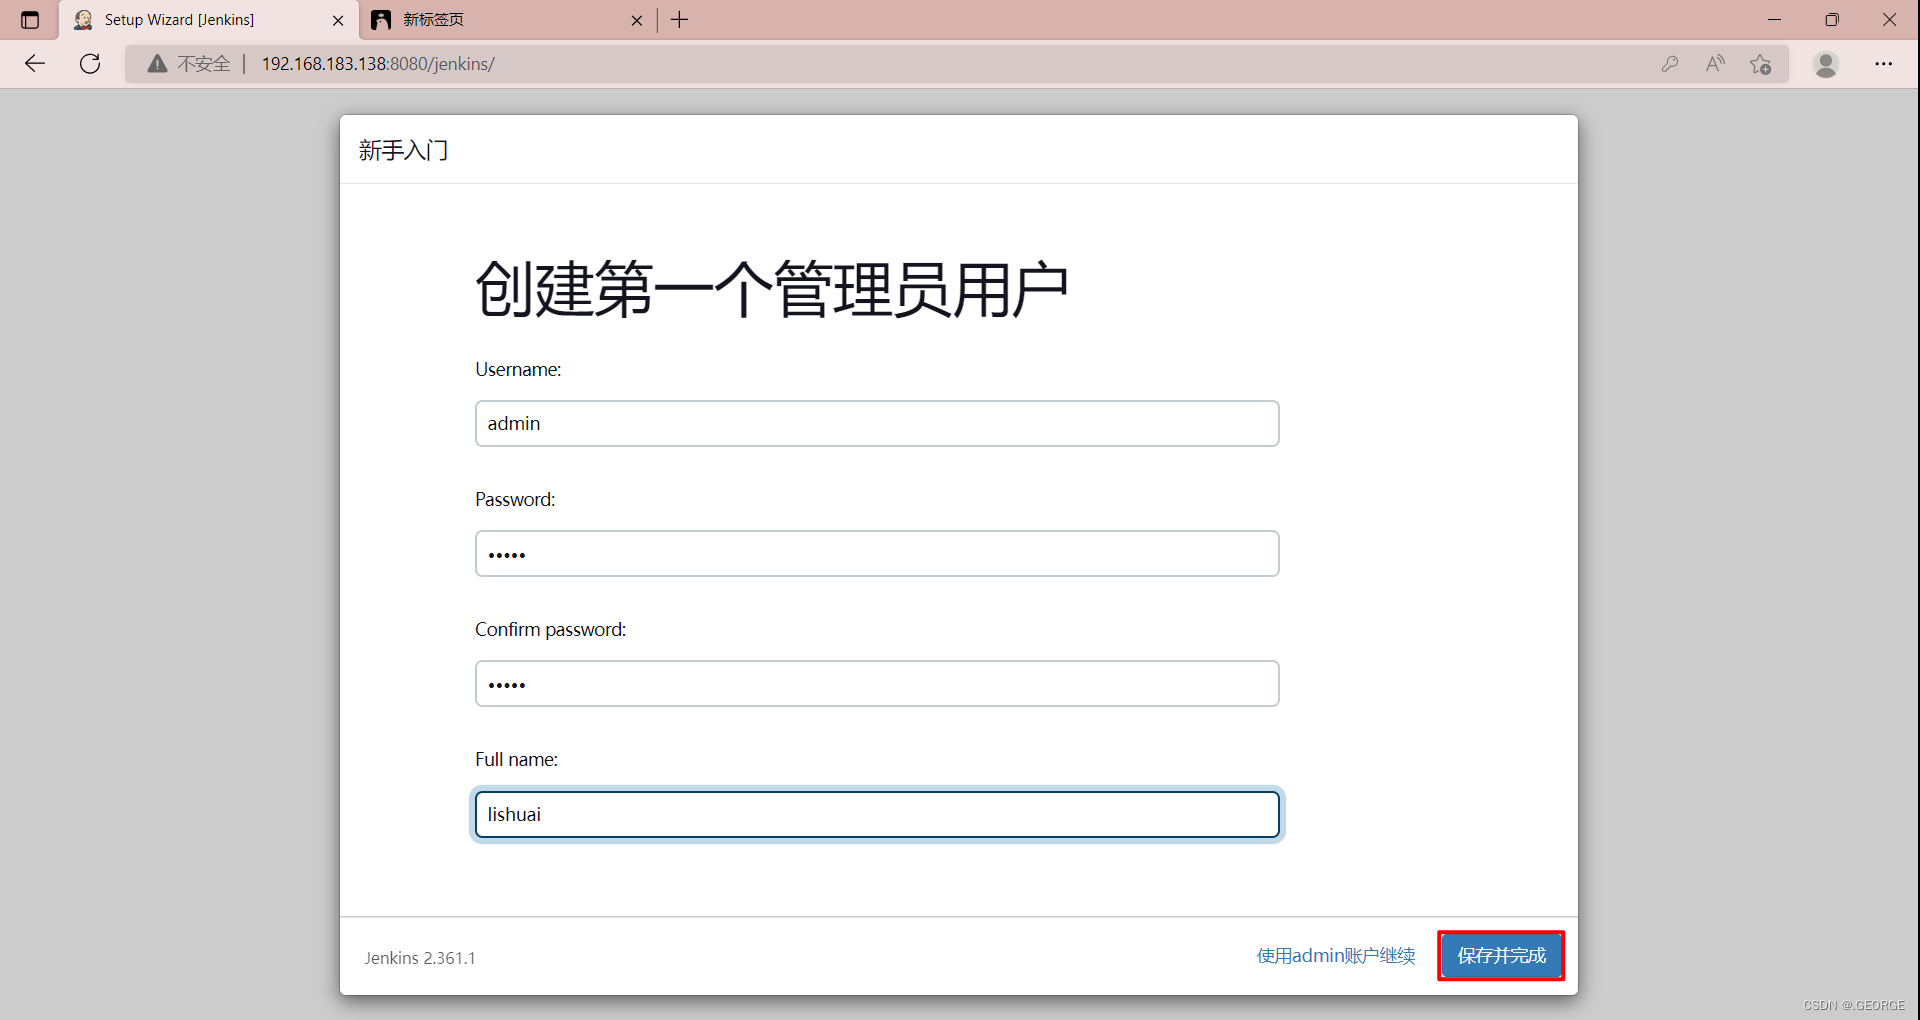Switch to the Setup Wizard [Jenkins] tab
Viewport: 1920px width, 1020px height.
coord(209,20)
